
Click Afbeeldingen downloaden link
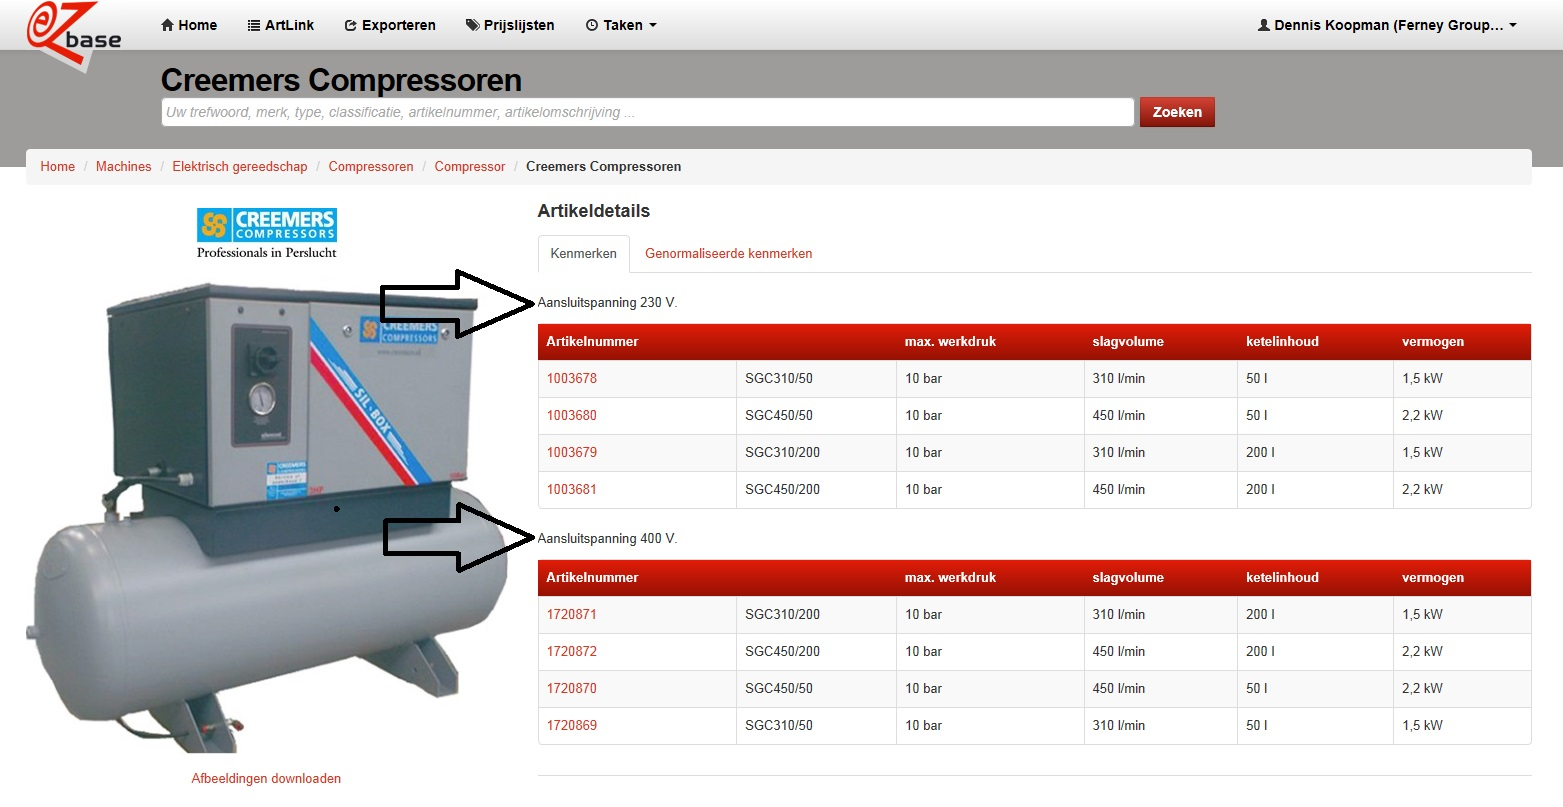(x=266, y=778)
